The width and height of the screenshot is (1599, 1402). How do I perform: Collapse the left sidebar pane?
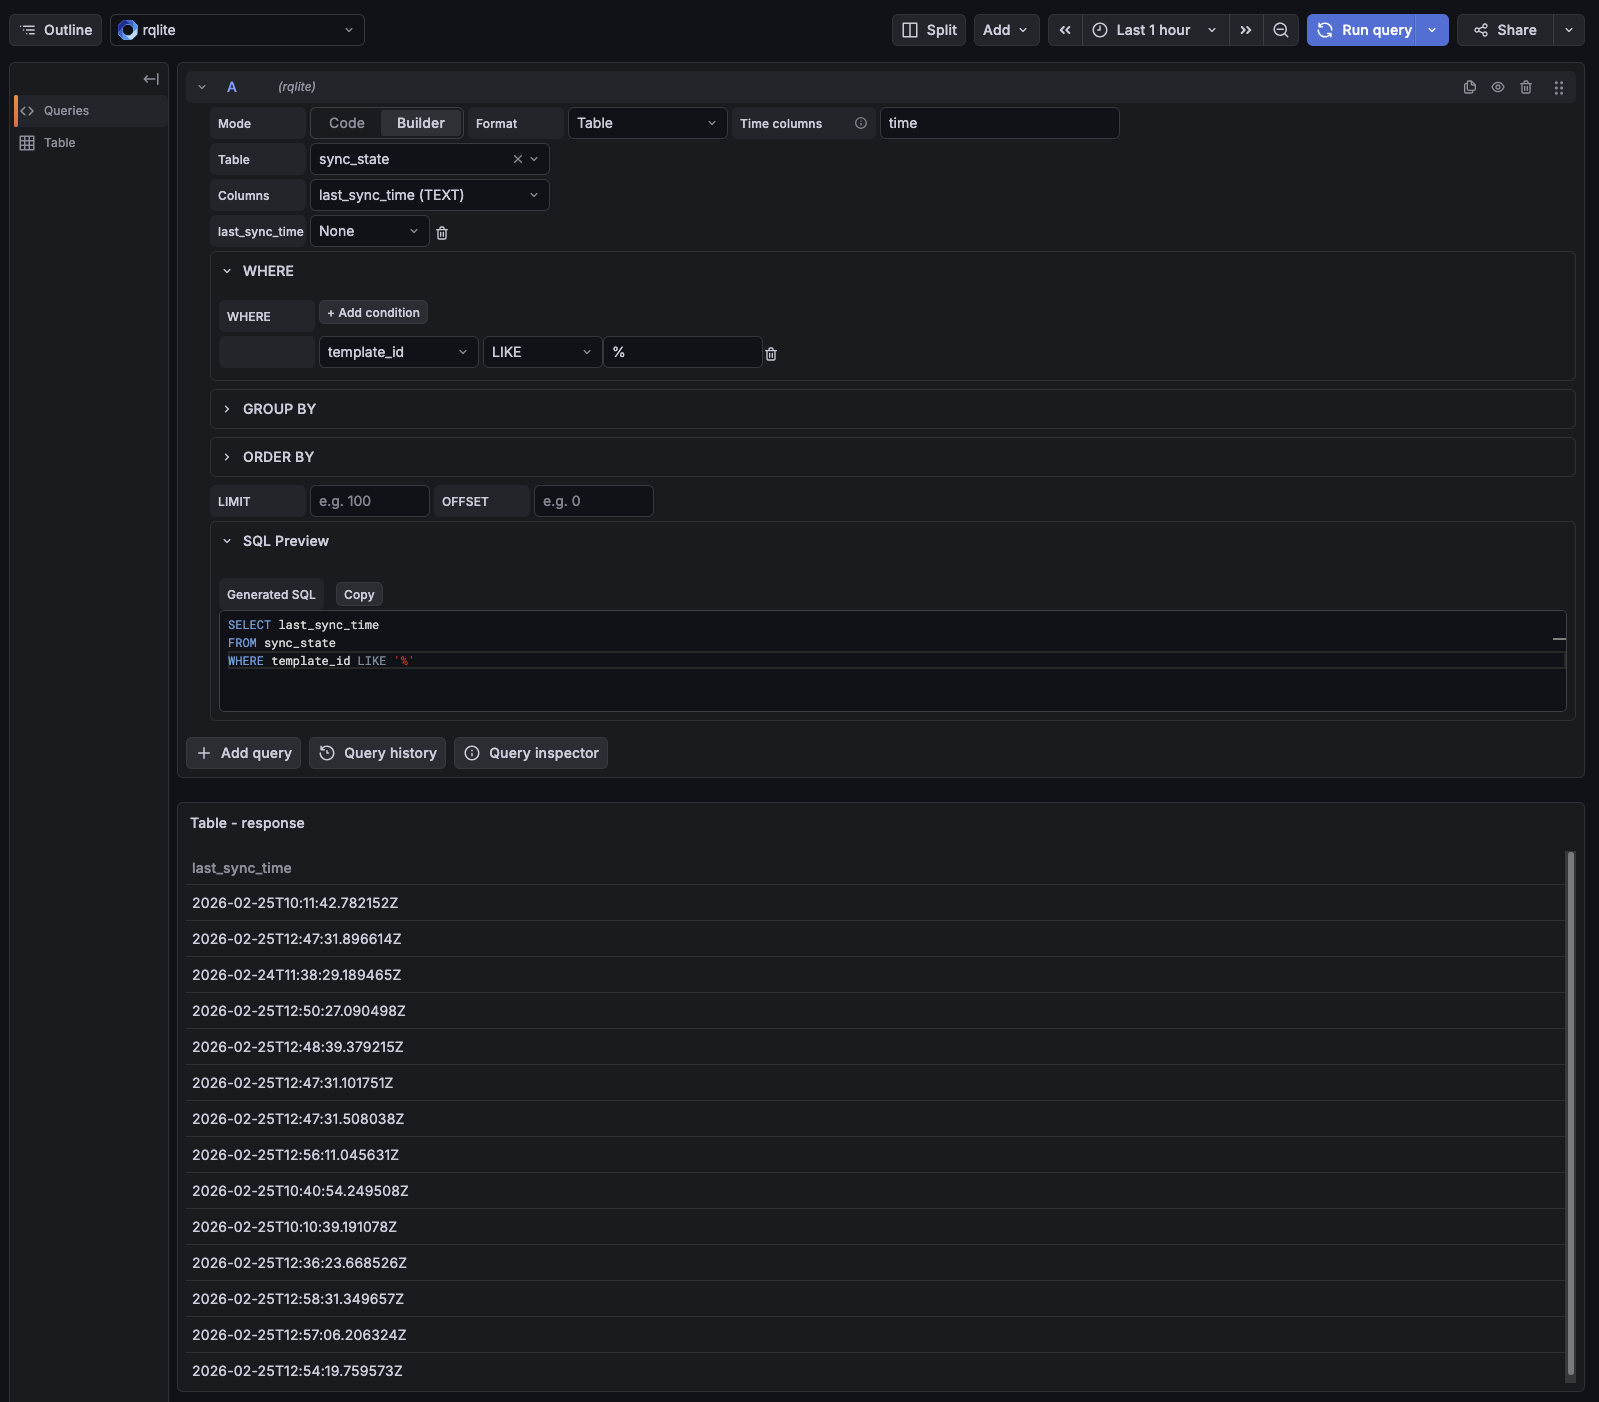(x=151, y=79)
